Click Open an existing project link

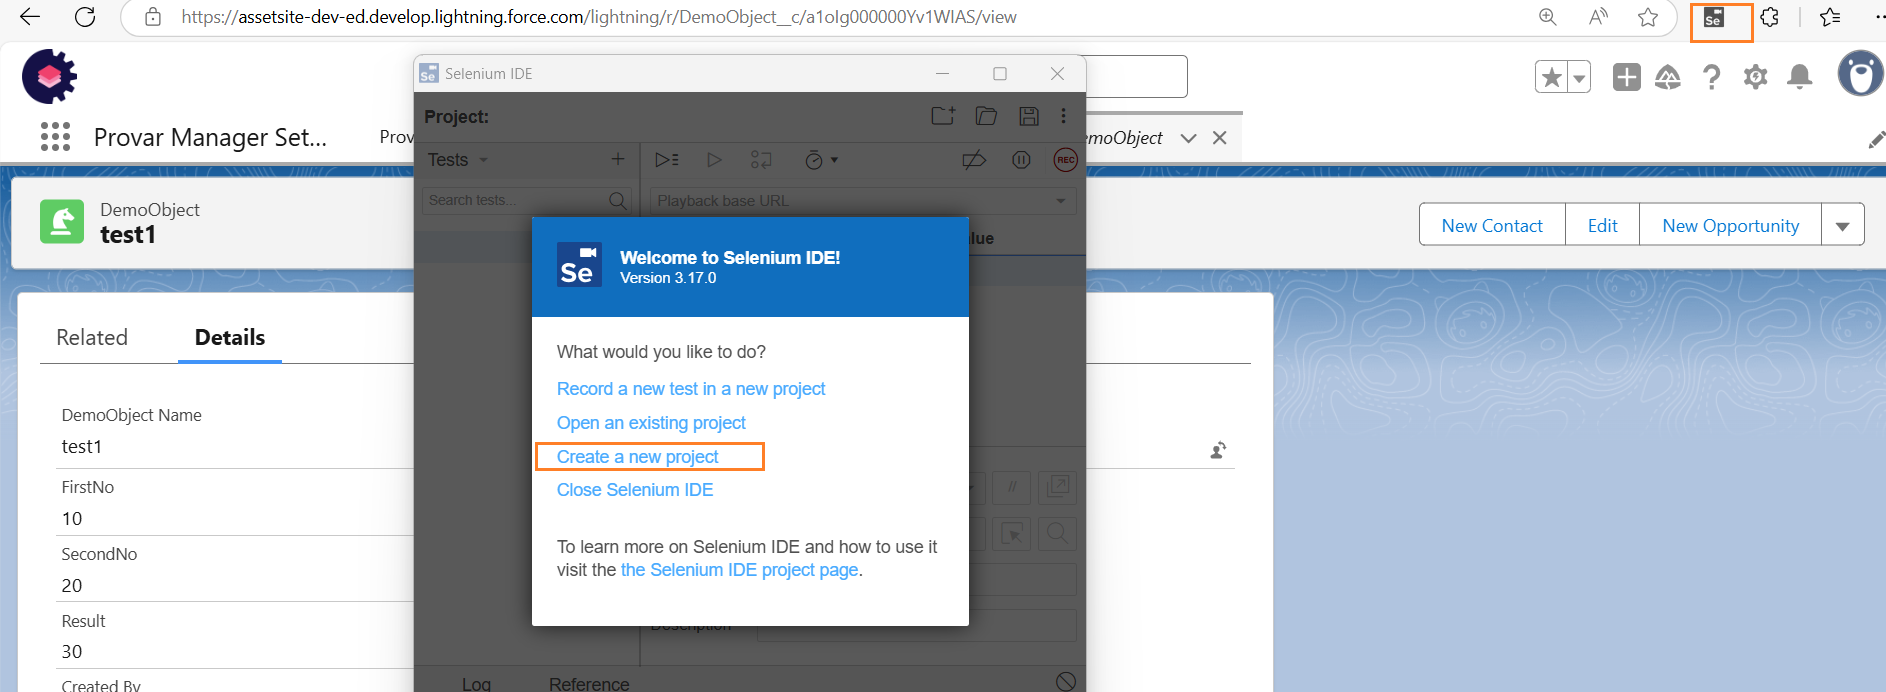[x=651, y=423]
